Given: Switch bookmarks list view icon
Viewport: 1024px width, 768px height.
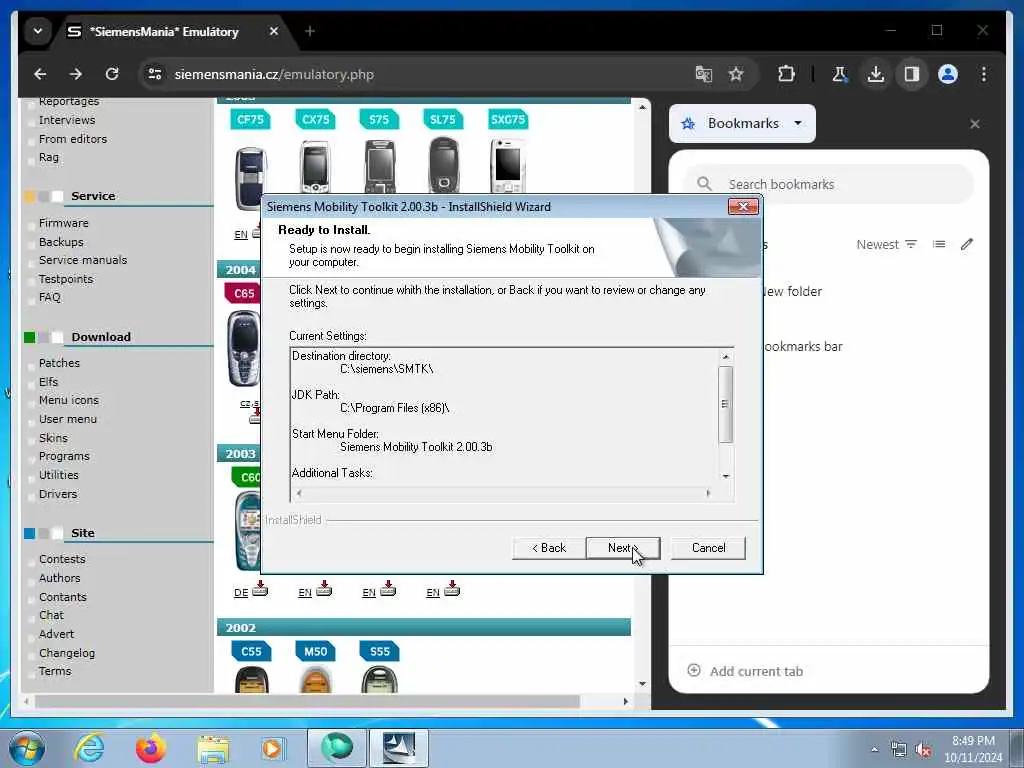Looking at the screenshot, I should point(939,244).
